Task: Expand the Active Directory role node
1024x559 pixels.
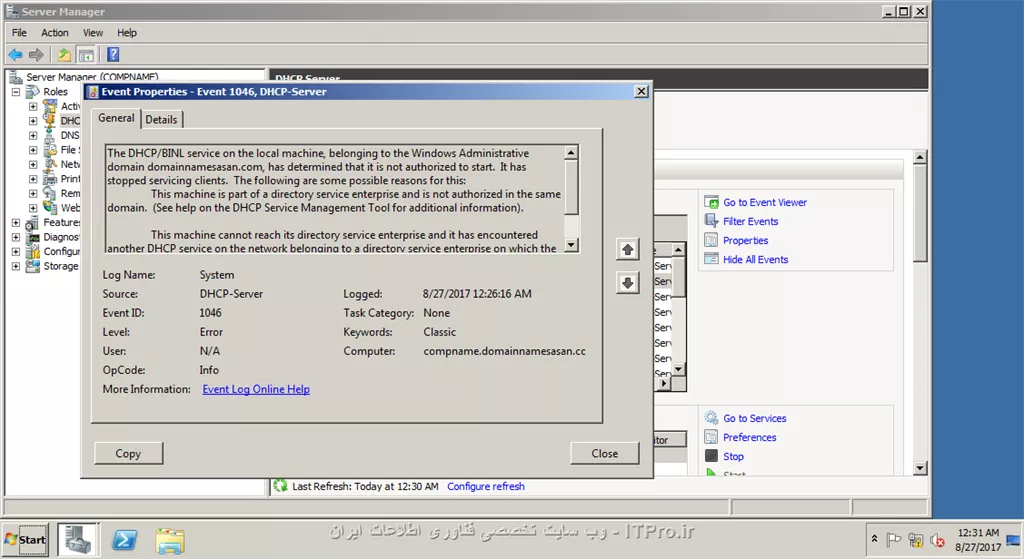Action: 33,106
